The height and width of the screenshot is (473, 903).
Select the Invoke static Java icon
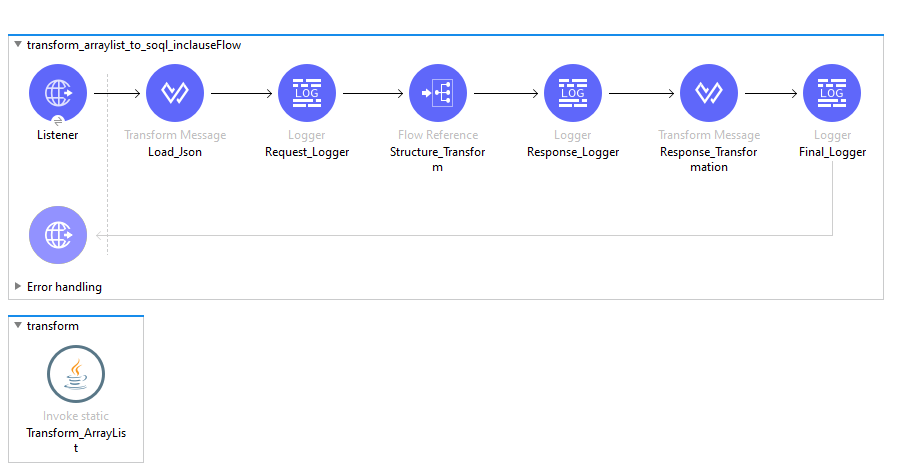(x=76, y=374)
